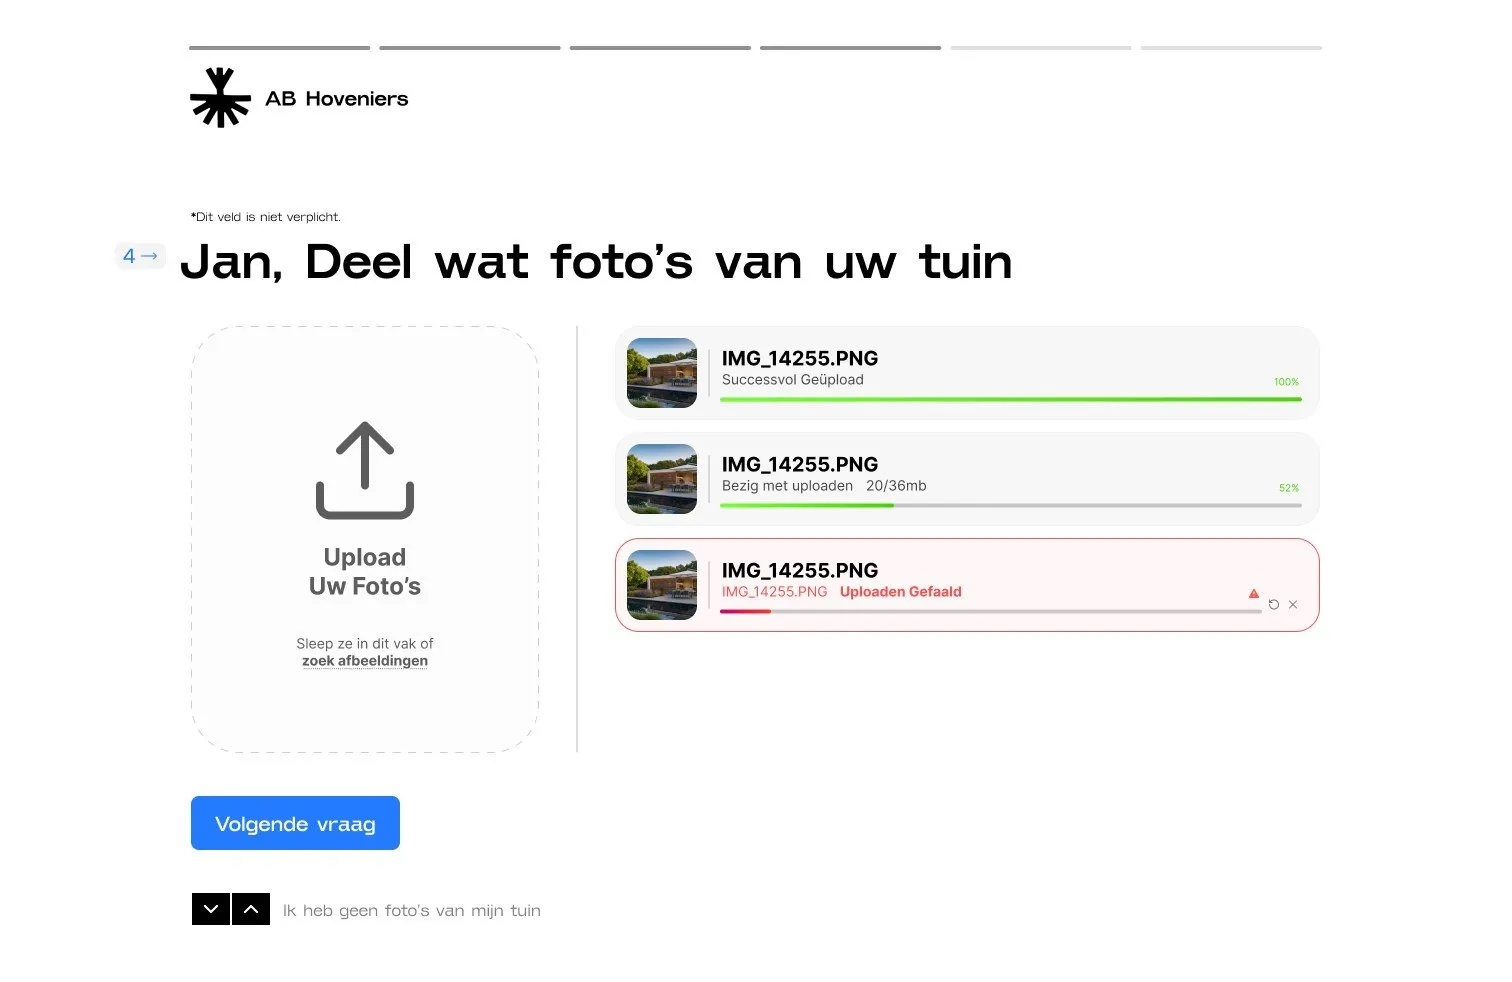Click the Volgende vraag button
The width and height of the screenshot is (1512, 982).
pos(295,823)
